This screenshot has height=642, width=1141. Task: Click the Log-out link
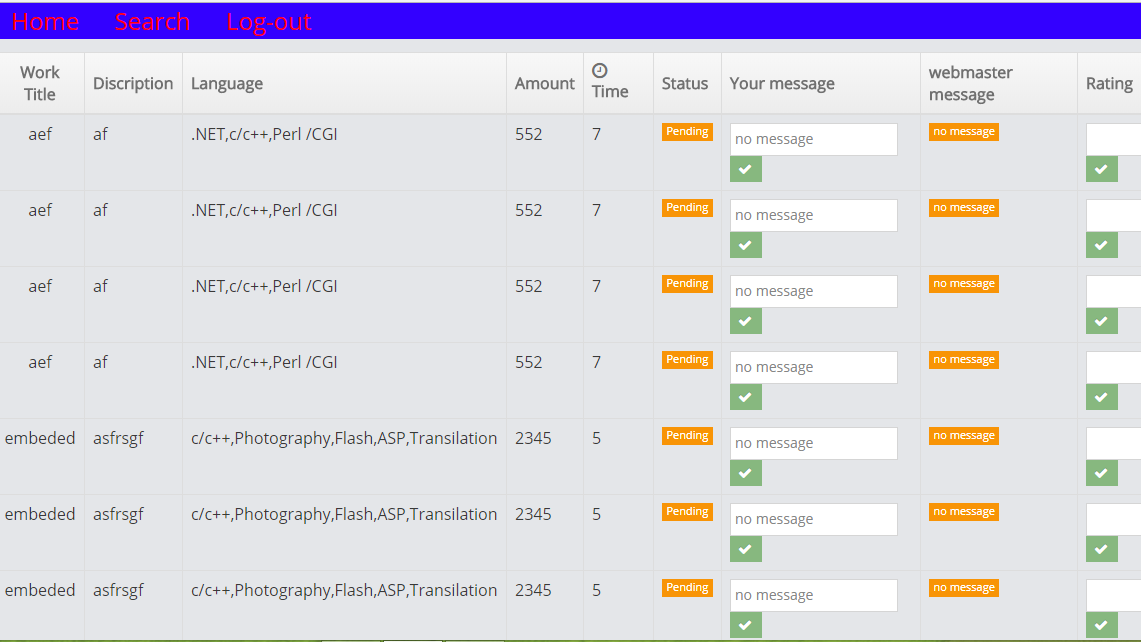coord(269,22)
